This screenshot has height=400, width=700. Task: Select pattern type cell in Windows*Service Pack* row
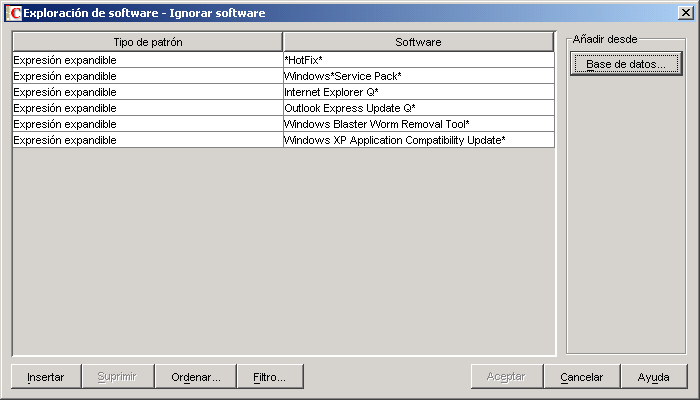(x=148, y=76)
